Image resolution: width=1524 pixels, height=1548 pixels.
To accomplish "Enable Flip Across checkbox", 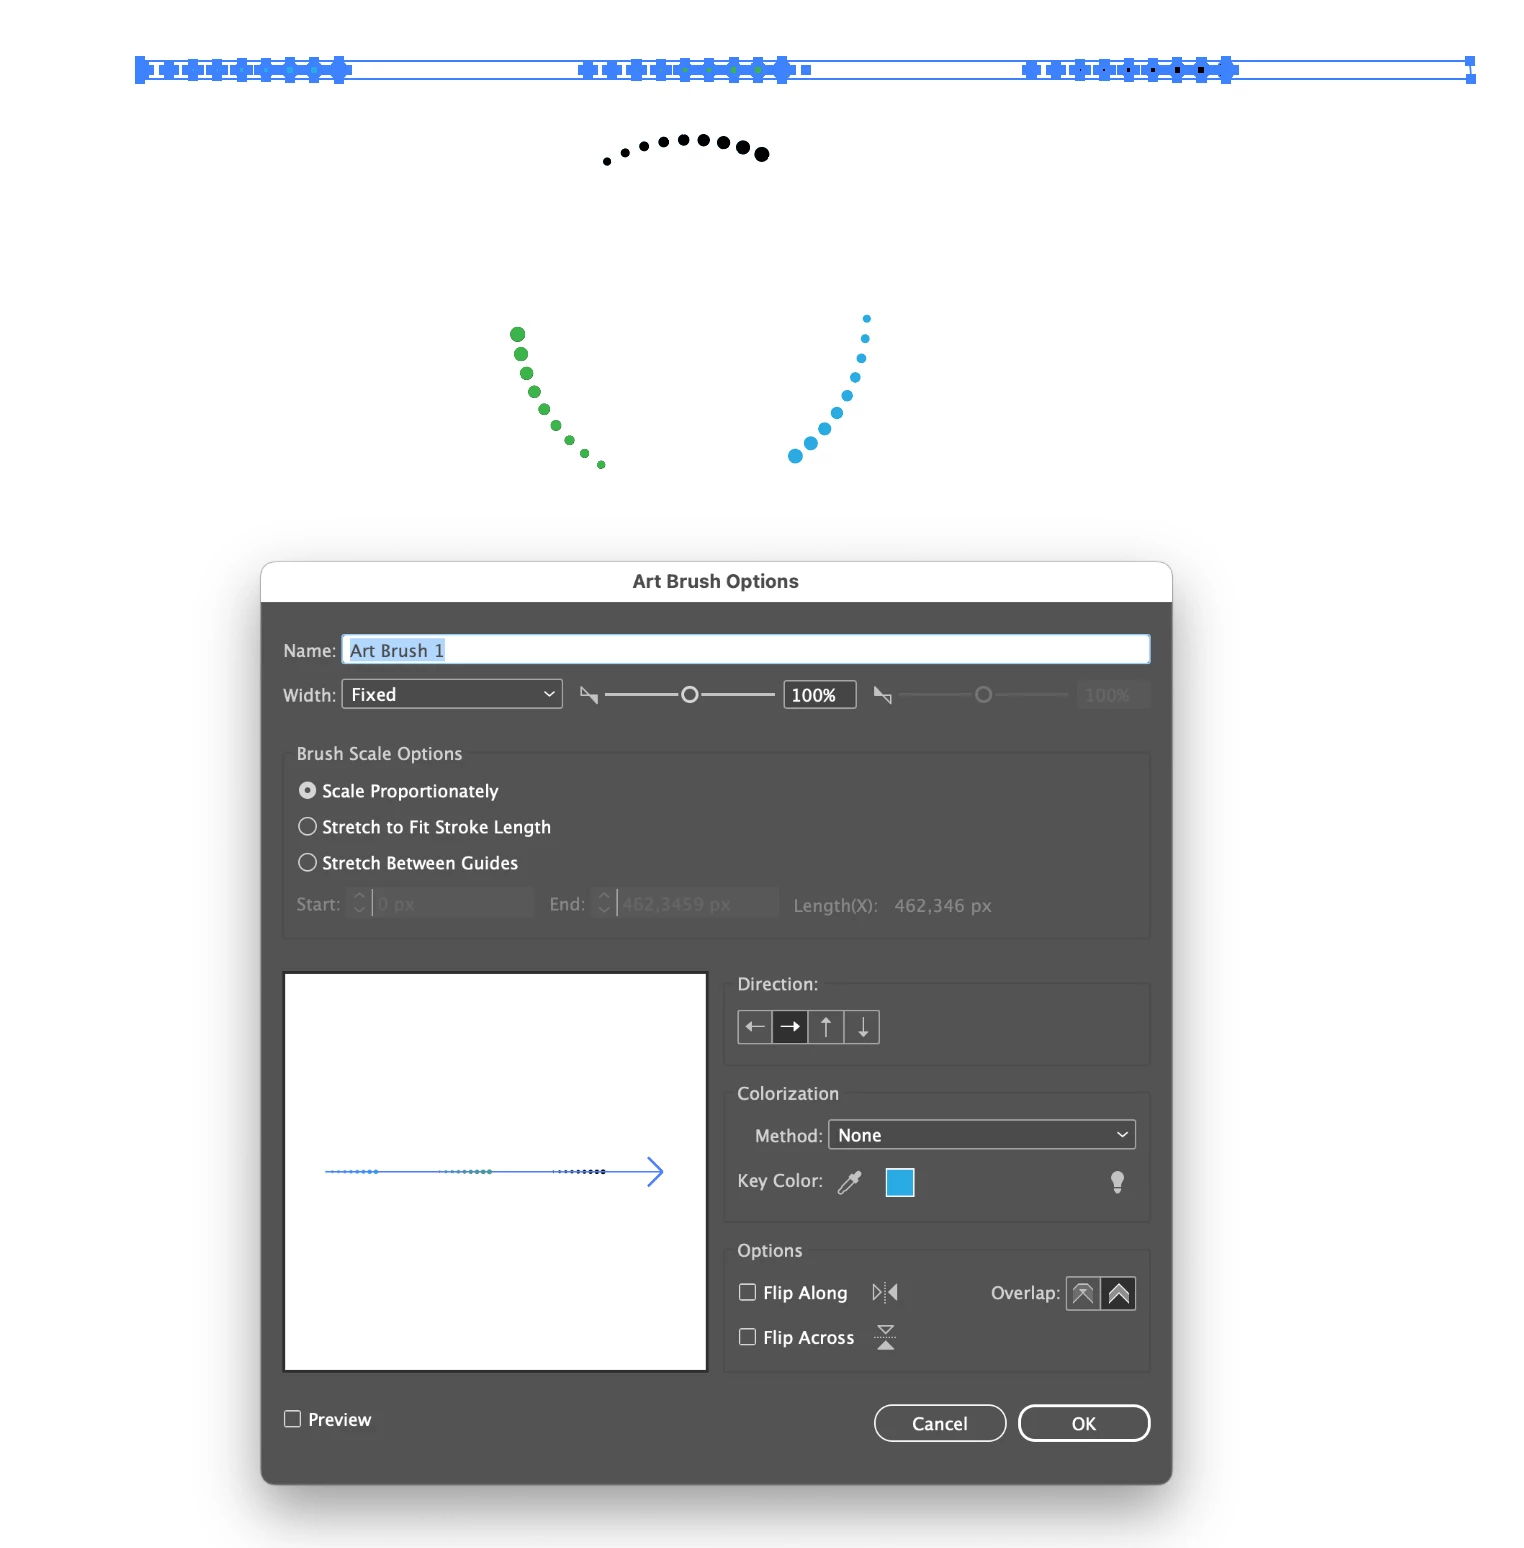I will [747, 1337].
